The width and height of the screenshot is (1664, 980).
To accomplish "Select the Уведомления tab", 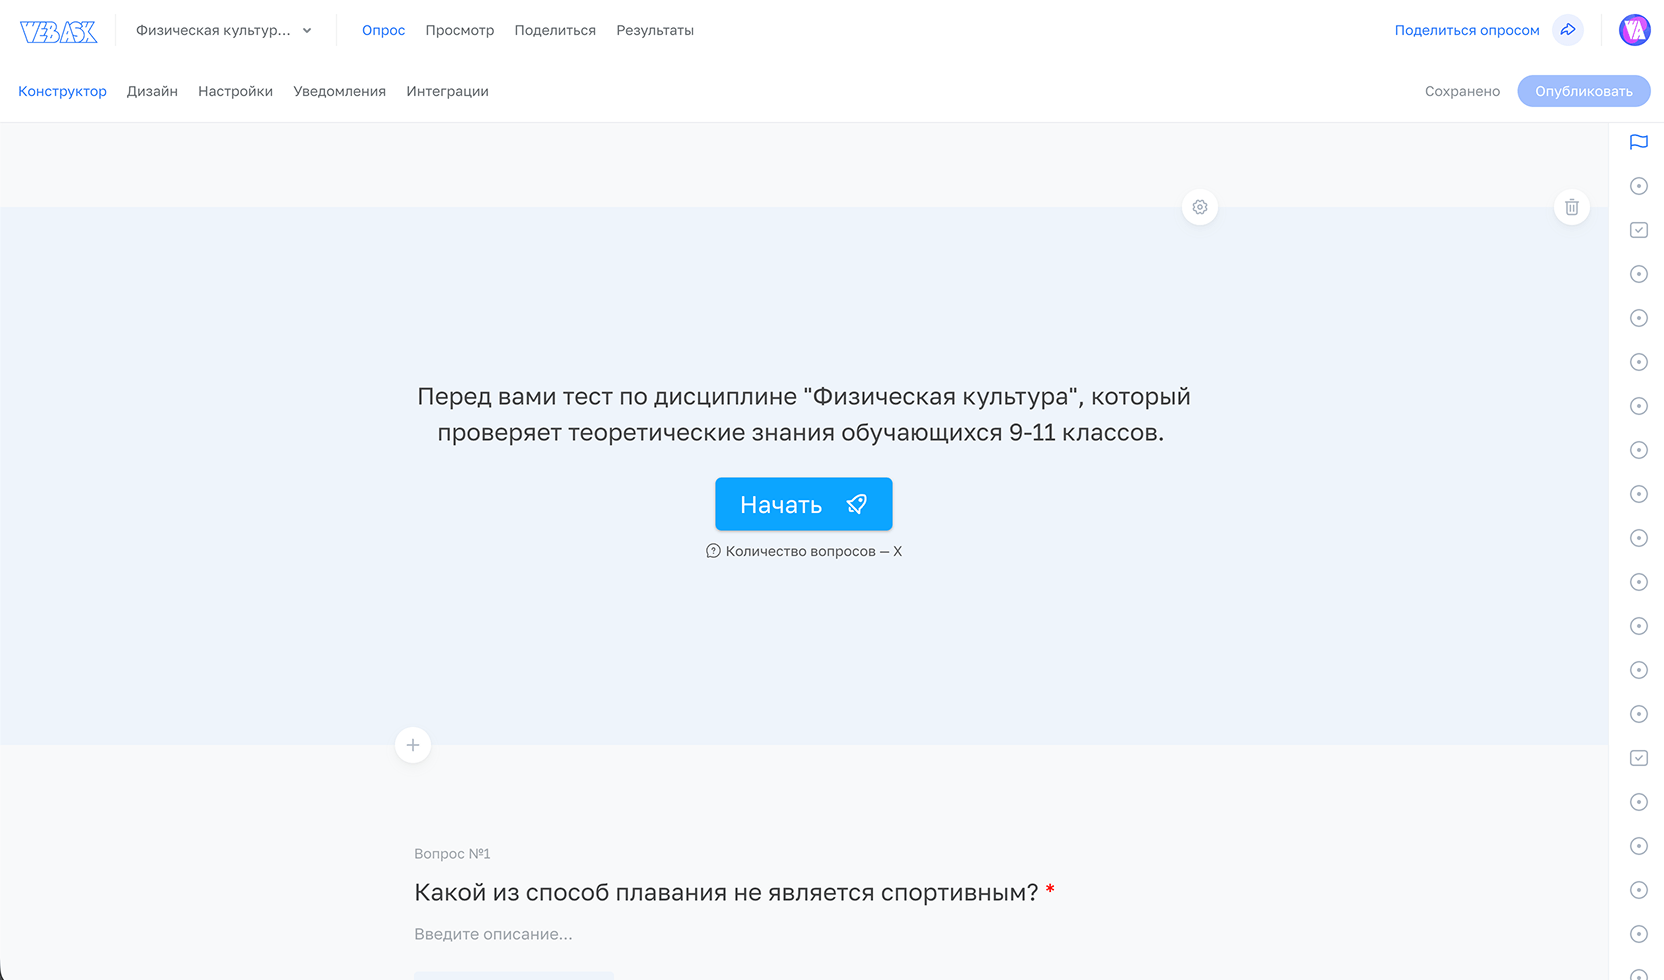I will click(339, 91).
